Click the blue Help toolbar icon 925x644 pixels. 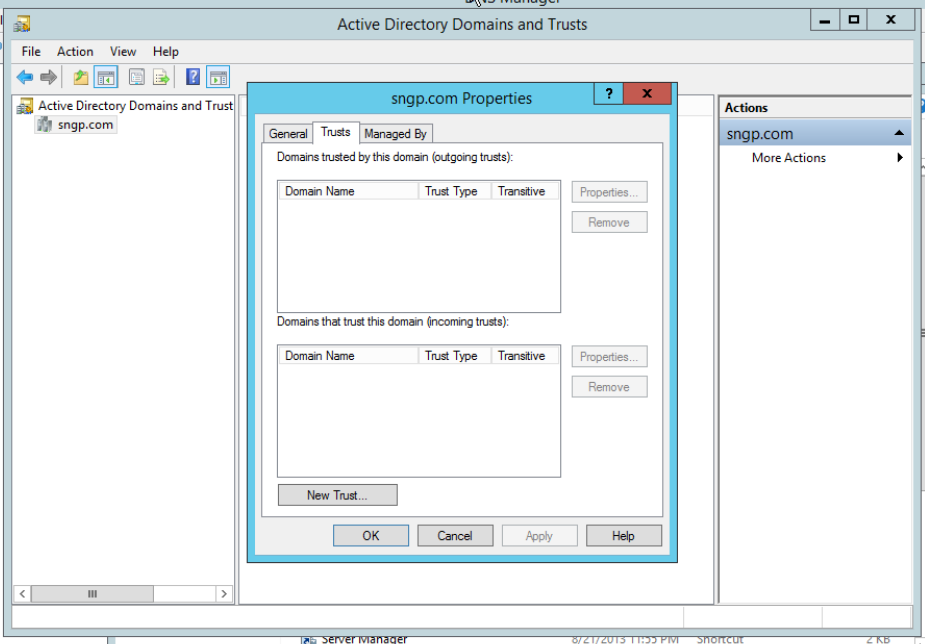[x=193, y=77]
